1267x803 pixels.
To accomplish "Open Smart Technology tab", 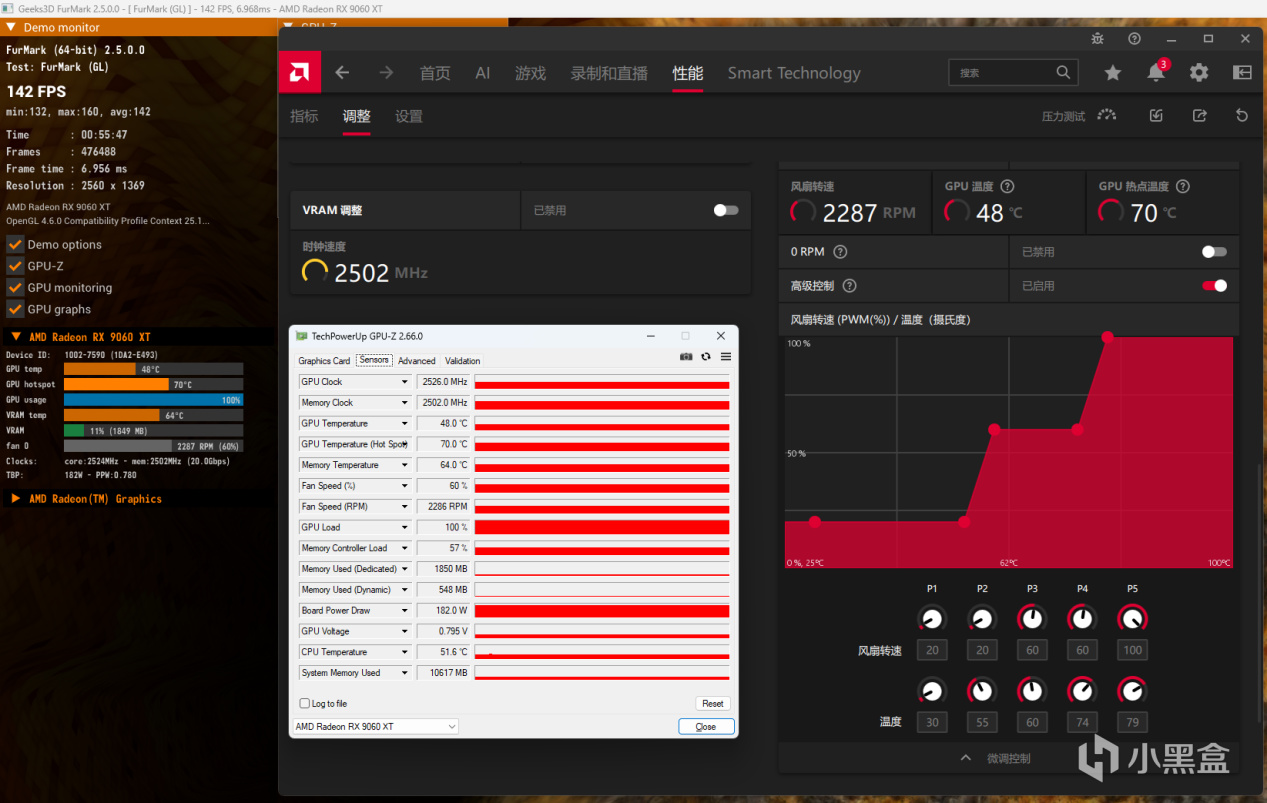I will tap(794, 73).
